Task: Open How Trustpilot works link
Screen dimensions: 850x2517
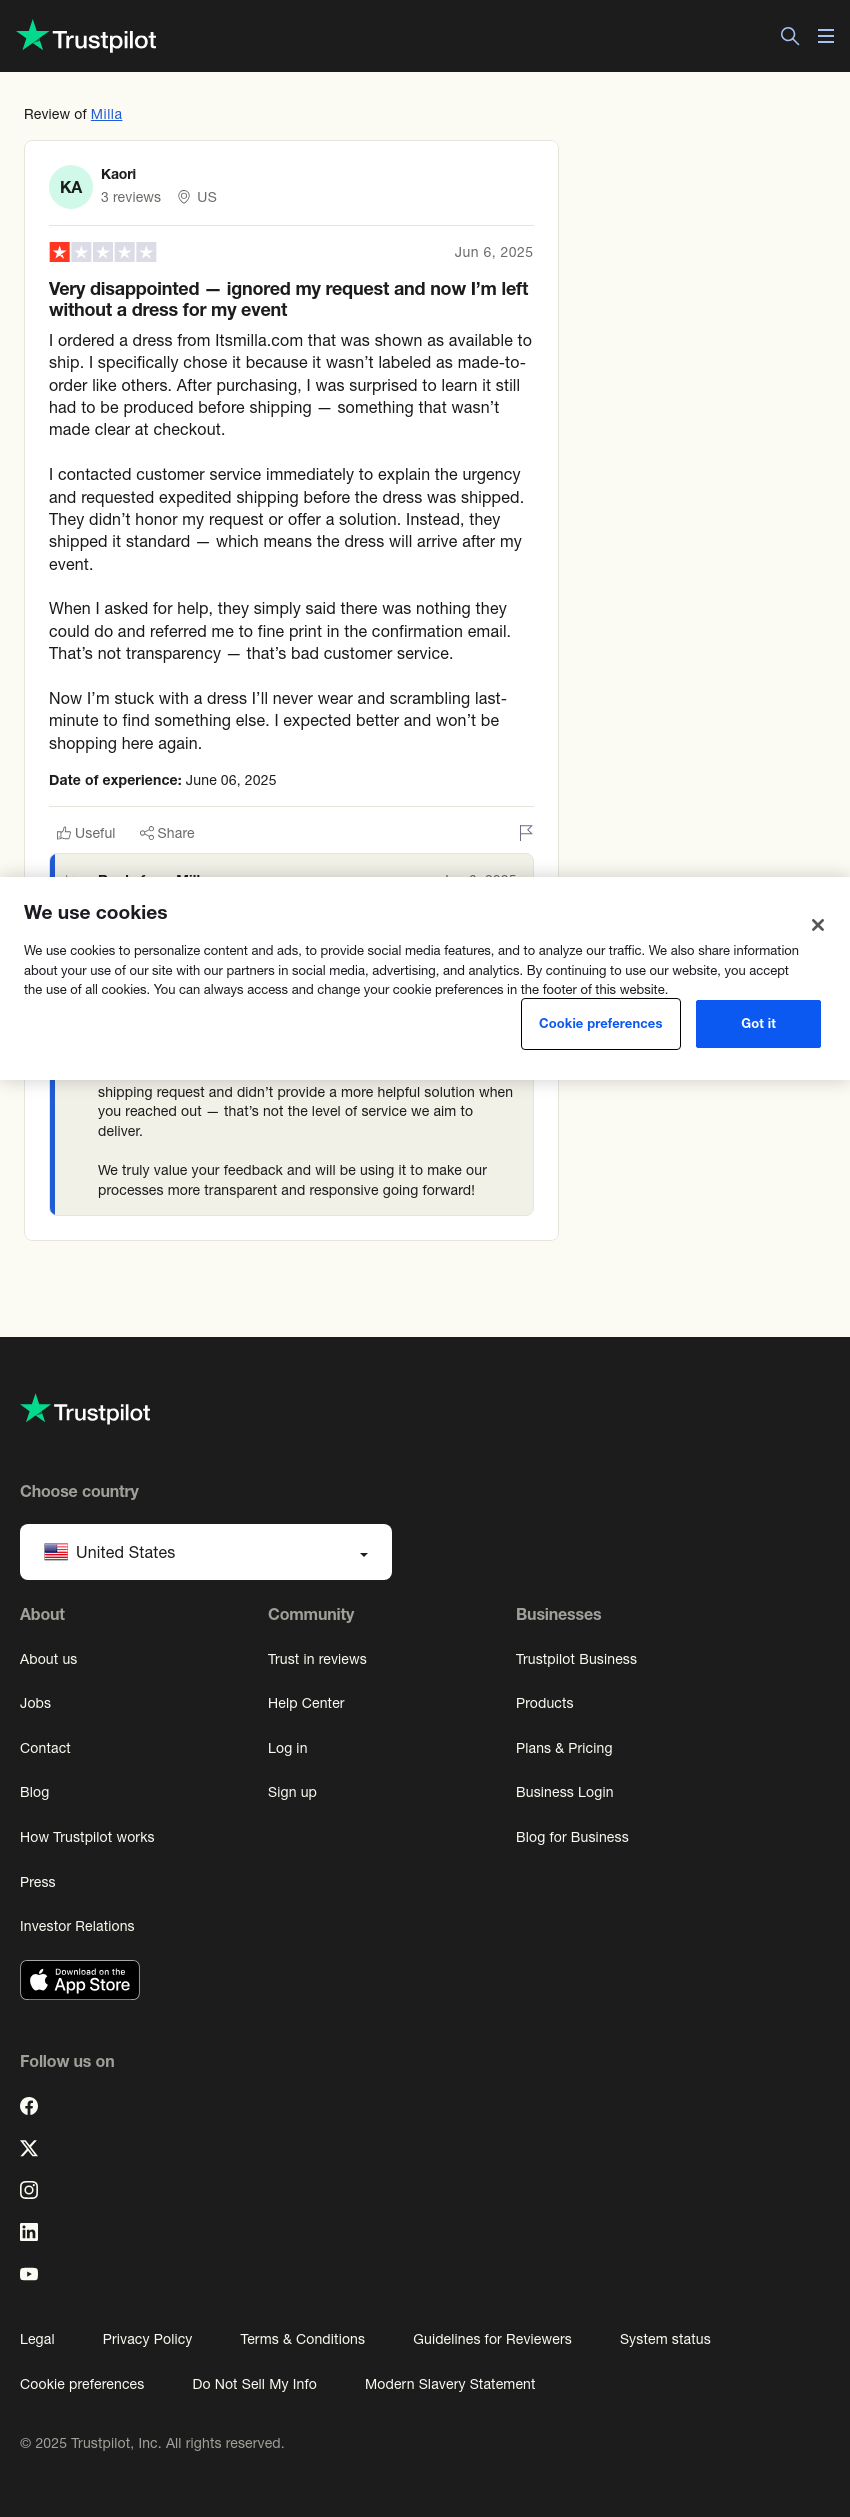Action: click(87, 1837)
